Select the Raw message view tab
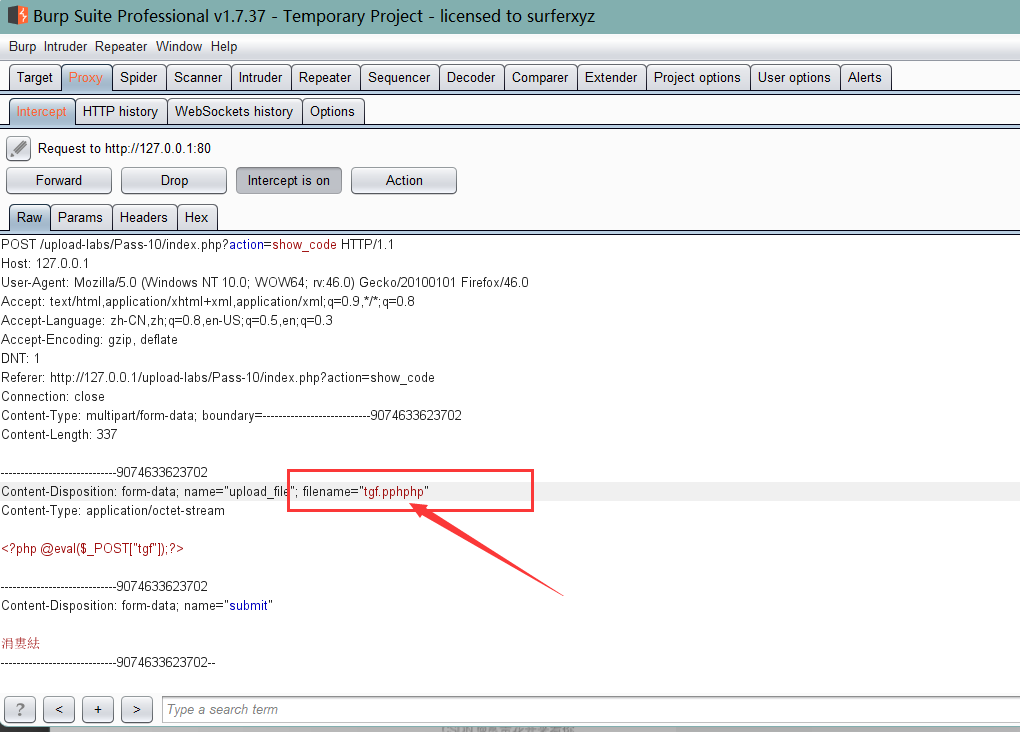 coord(30,217)
